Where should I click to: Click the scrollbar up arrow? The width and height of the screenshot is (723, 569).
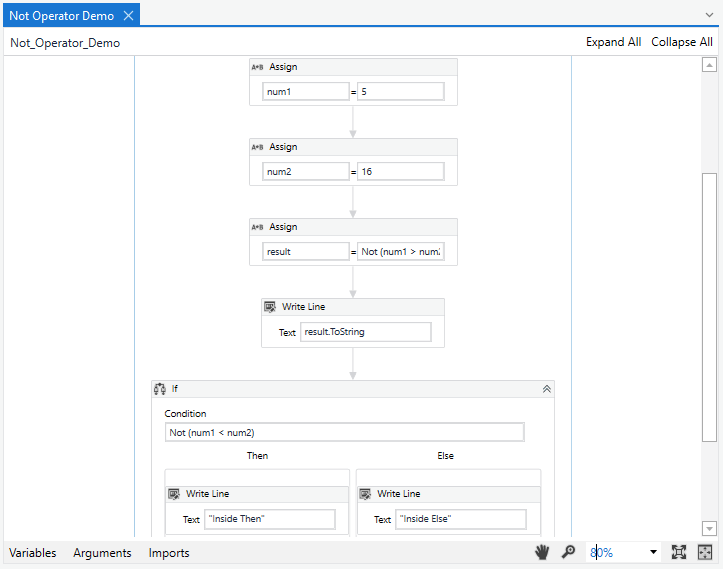(709, 65)
